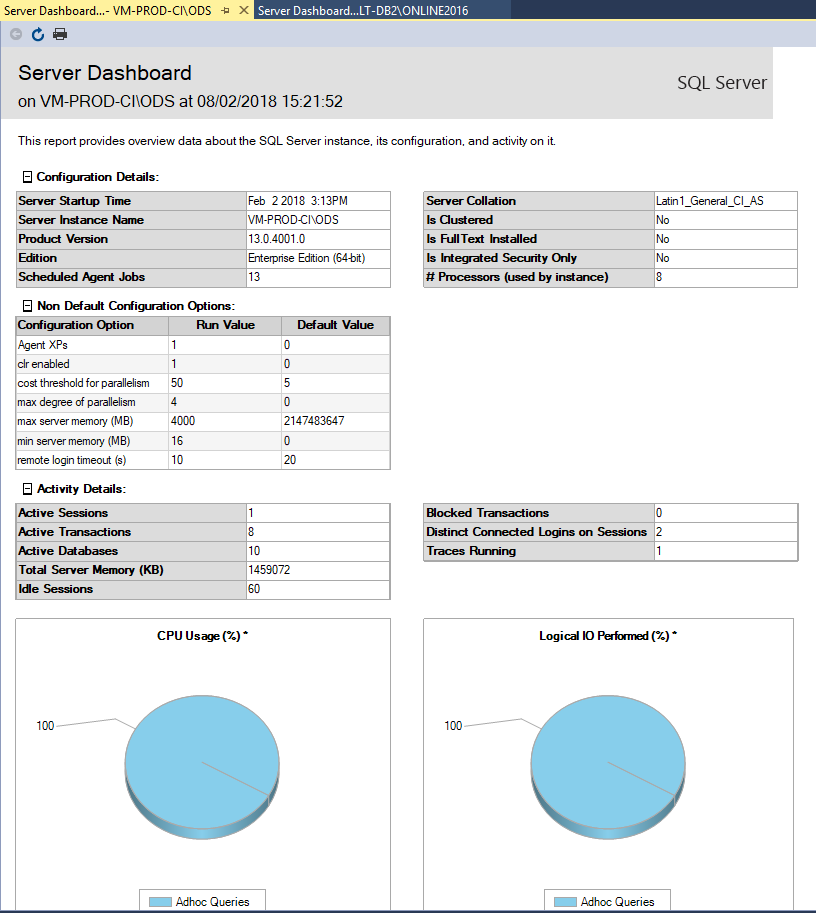
Task: Click Adhoc Queries swatch under Logical IO chart
Action: click(x=565, y=902)
